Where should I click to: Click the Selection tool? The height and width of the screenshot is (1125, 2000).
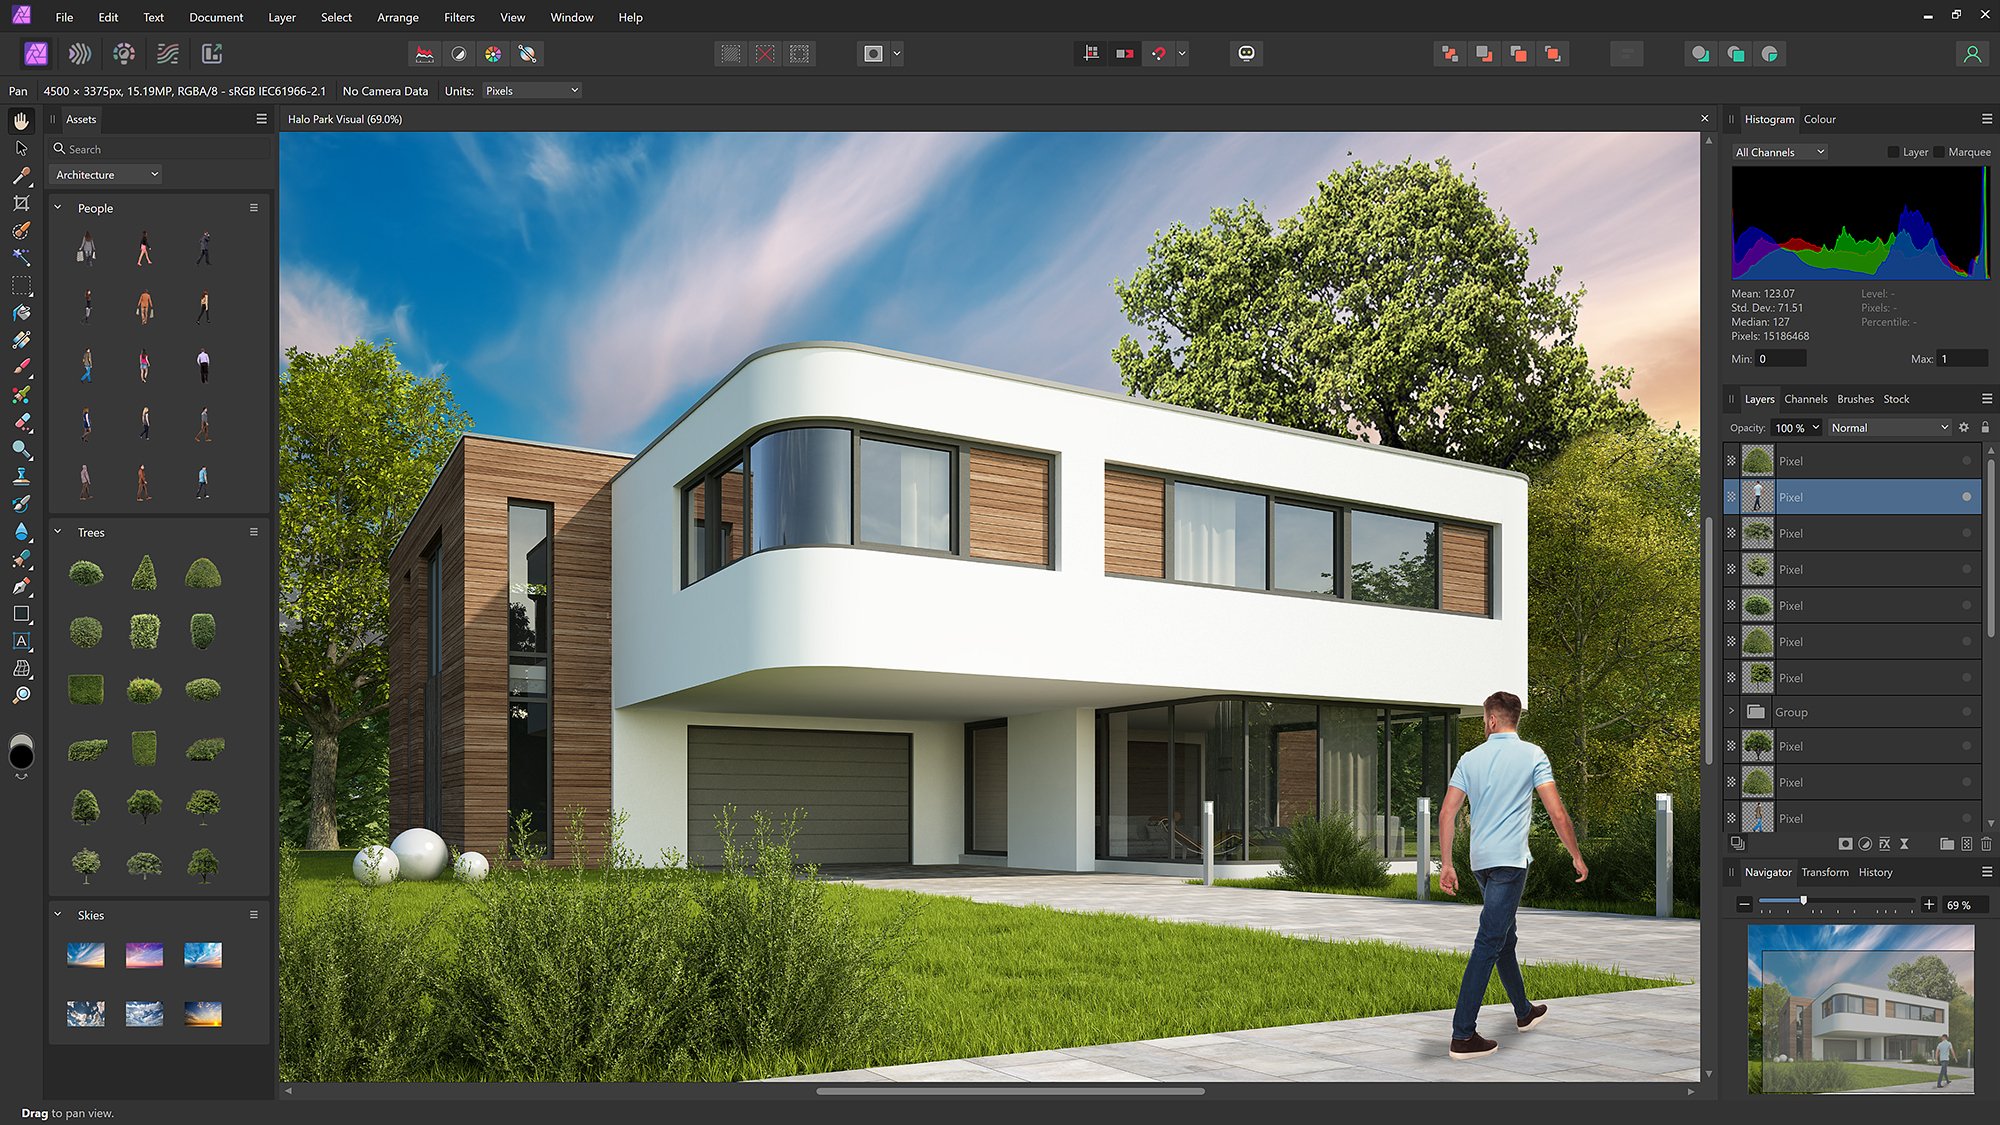(21, 147)
